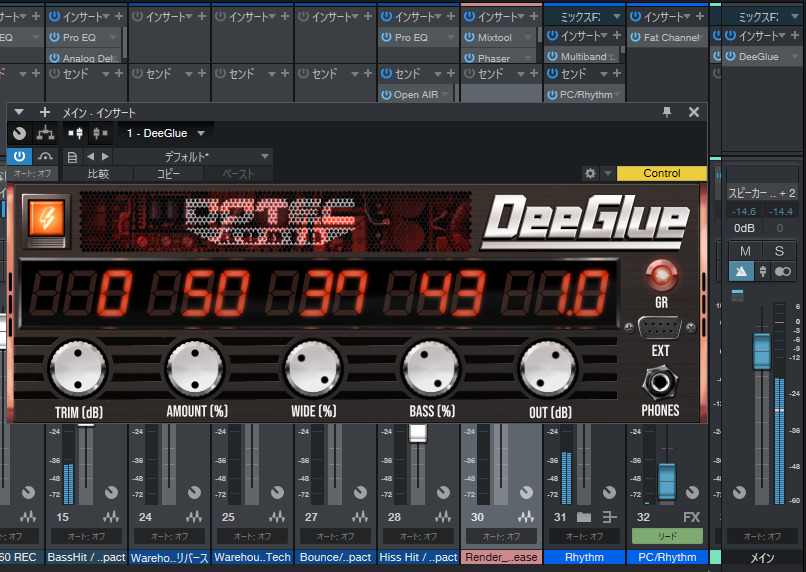Viewport: 806px width, 572px height.
Task: Click channel 32 blue fader handle
Action: pyautogui.click(x=667, y=481)
